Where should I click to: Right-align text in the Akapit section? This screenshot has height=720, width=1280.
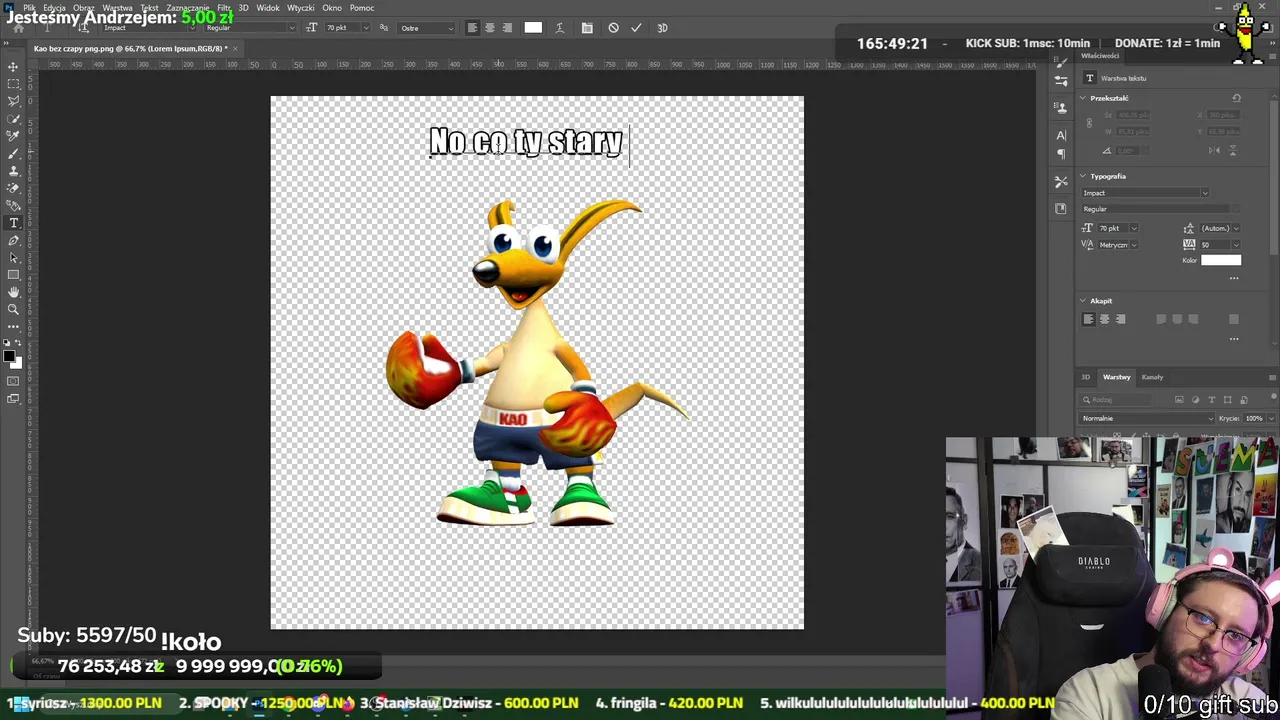[1120, 319]
